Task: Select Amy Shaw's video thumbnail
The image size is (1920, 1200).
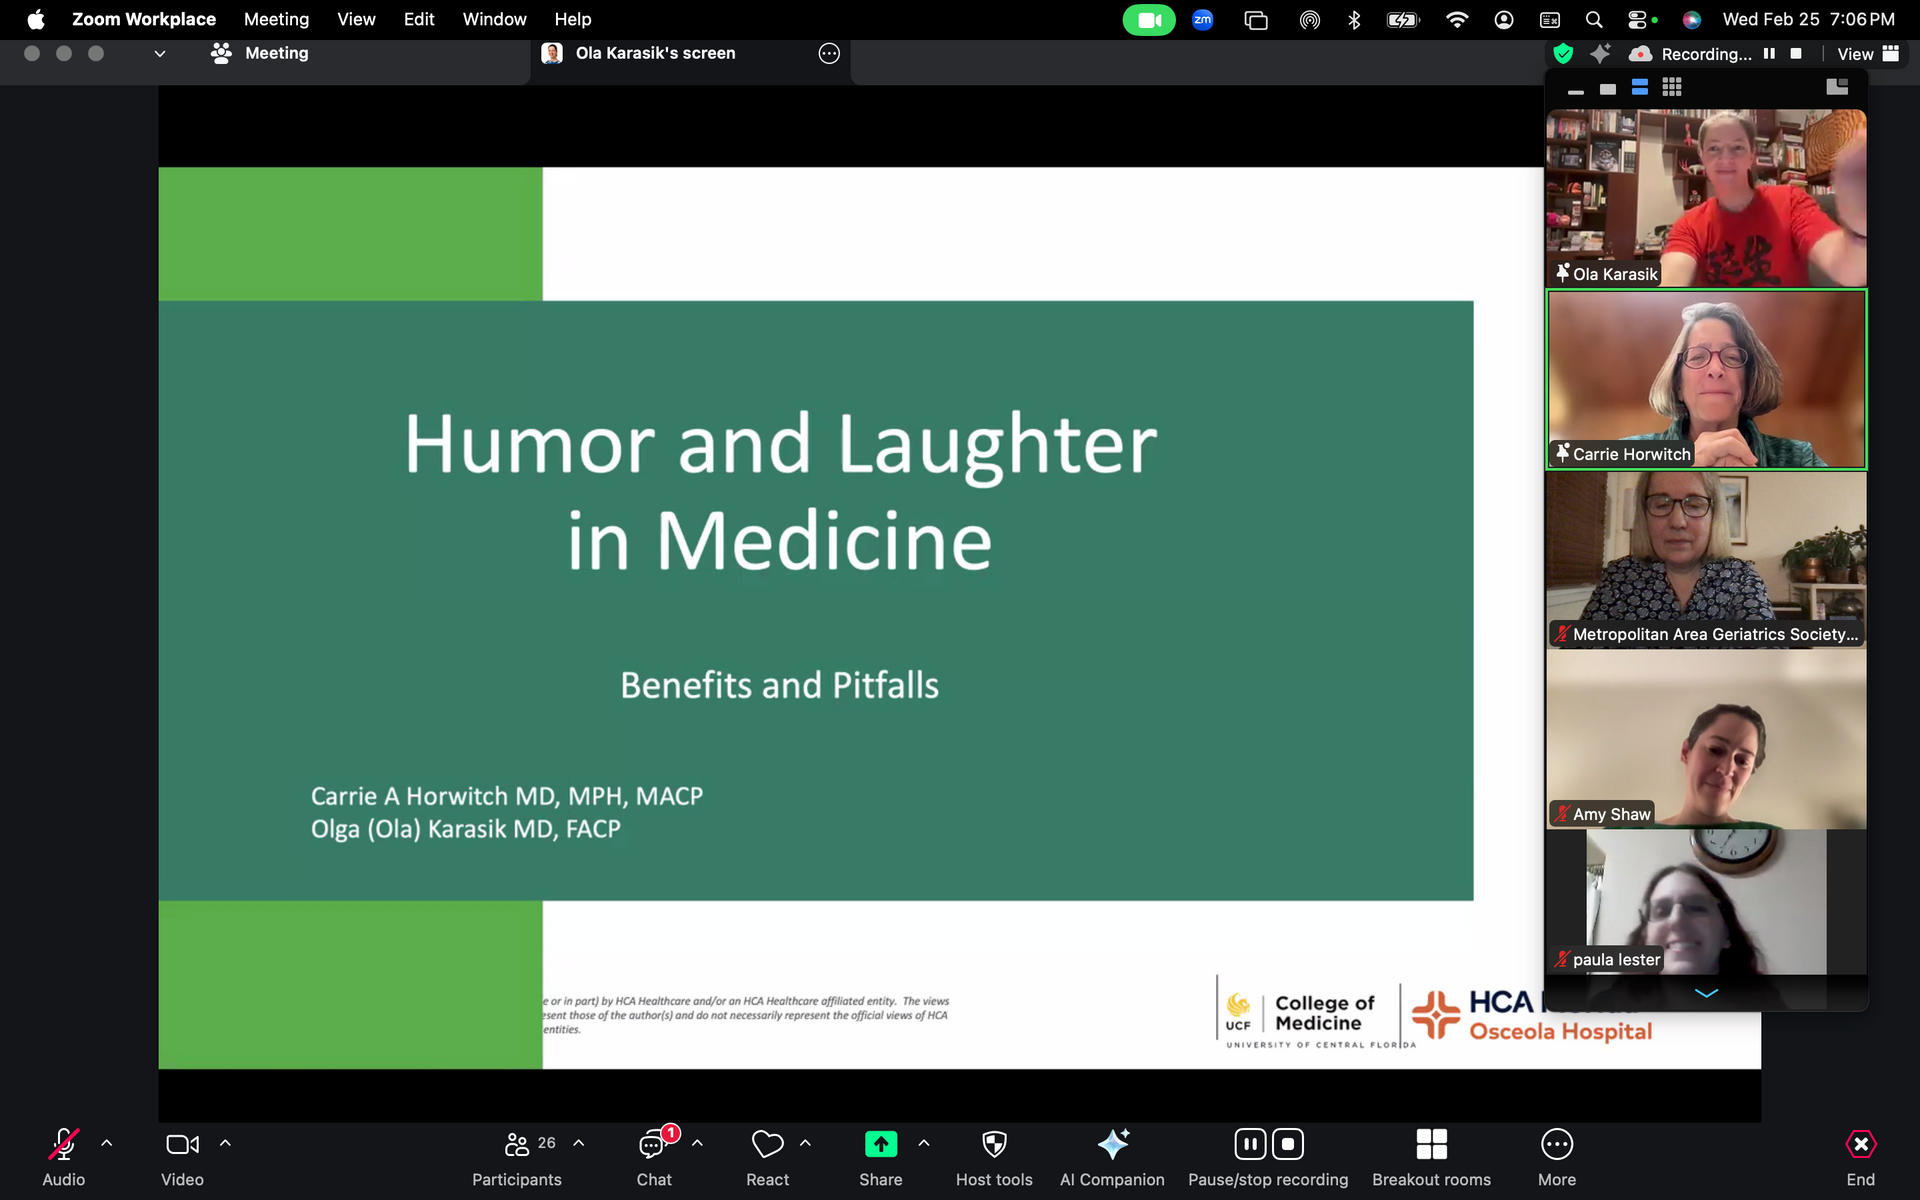Action: coord(1706,740)
